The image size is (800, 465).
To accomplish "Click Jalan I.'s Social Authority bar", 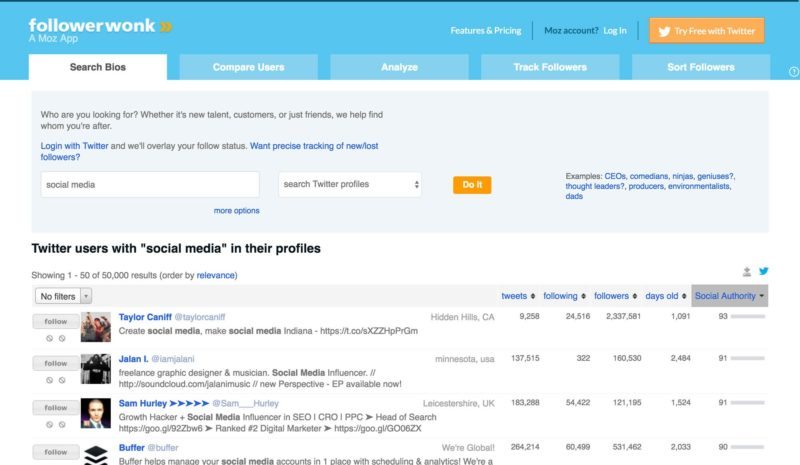I will pyautogui.click(x=748, y=358).
